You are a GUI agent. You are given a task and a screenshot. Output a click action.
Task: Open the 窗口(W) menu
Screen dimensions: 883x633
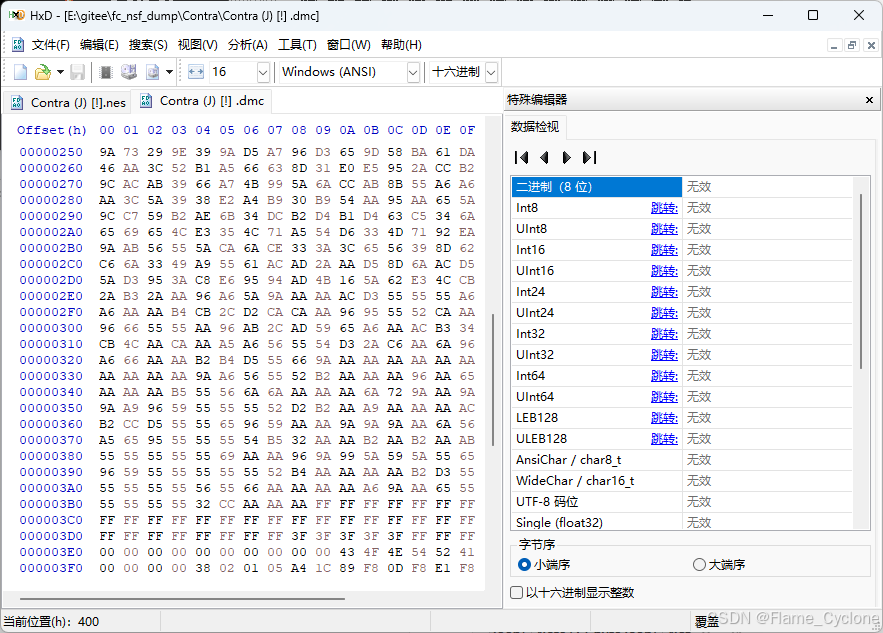(x=349, y=44)
